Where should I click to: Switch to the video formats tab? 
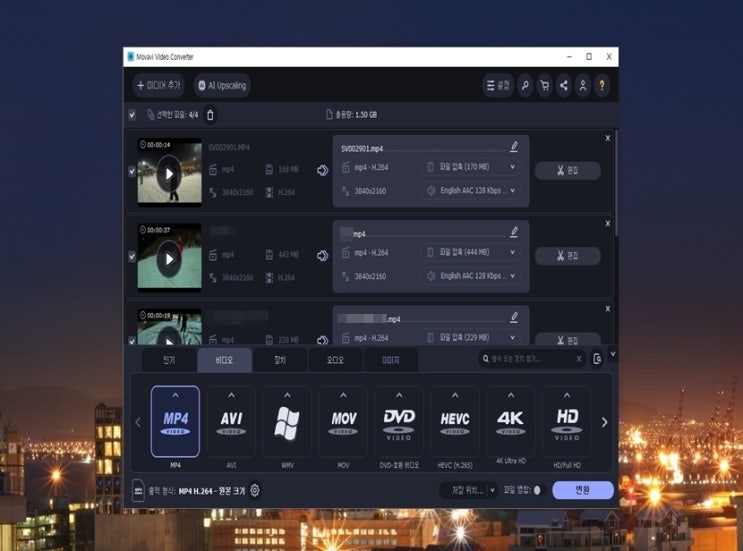pyautogui.click(x=224, y=360)
